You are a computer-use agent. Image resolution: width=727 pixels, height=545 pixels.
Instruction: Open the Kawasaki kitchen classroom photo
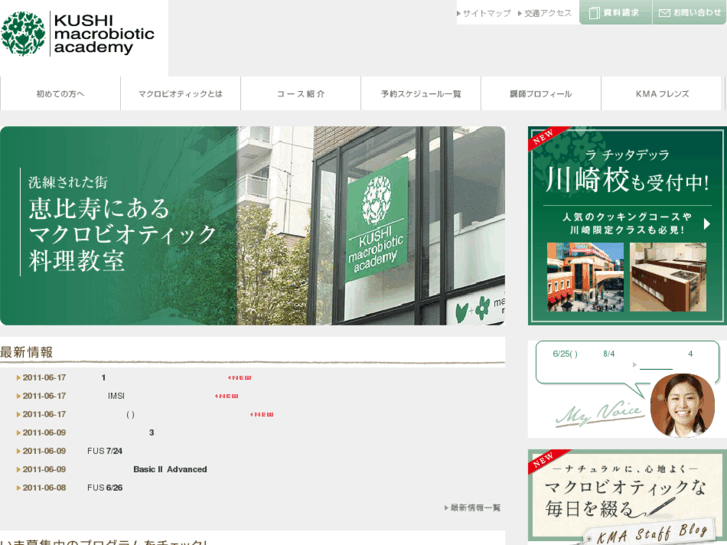pyautogui.click(x=668, y=277)
